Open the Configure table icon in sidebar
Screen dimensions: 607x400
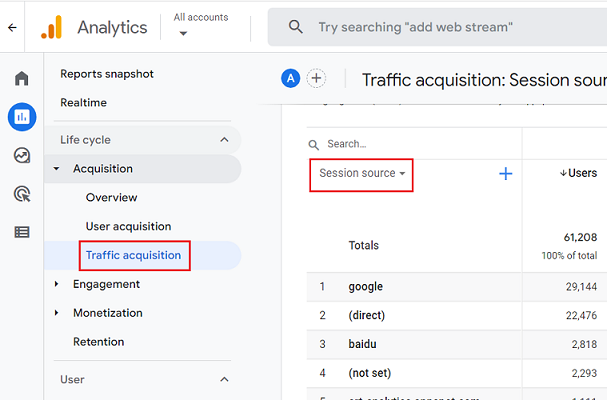(21, 232)
